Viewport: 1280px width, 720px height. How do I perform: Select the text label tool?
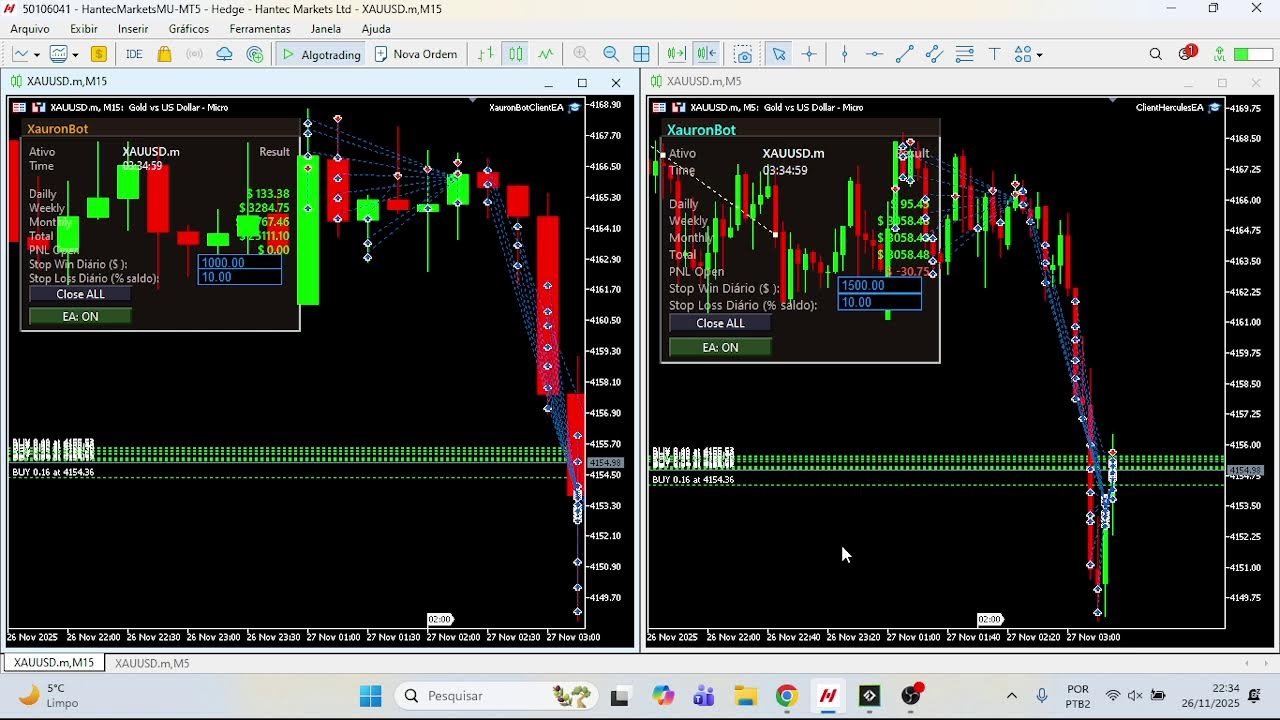pyautogui.click(x=995, y=54)
